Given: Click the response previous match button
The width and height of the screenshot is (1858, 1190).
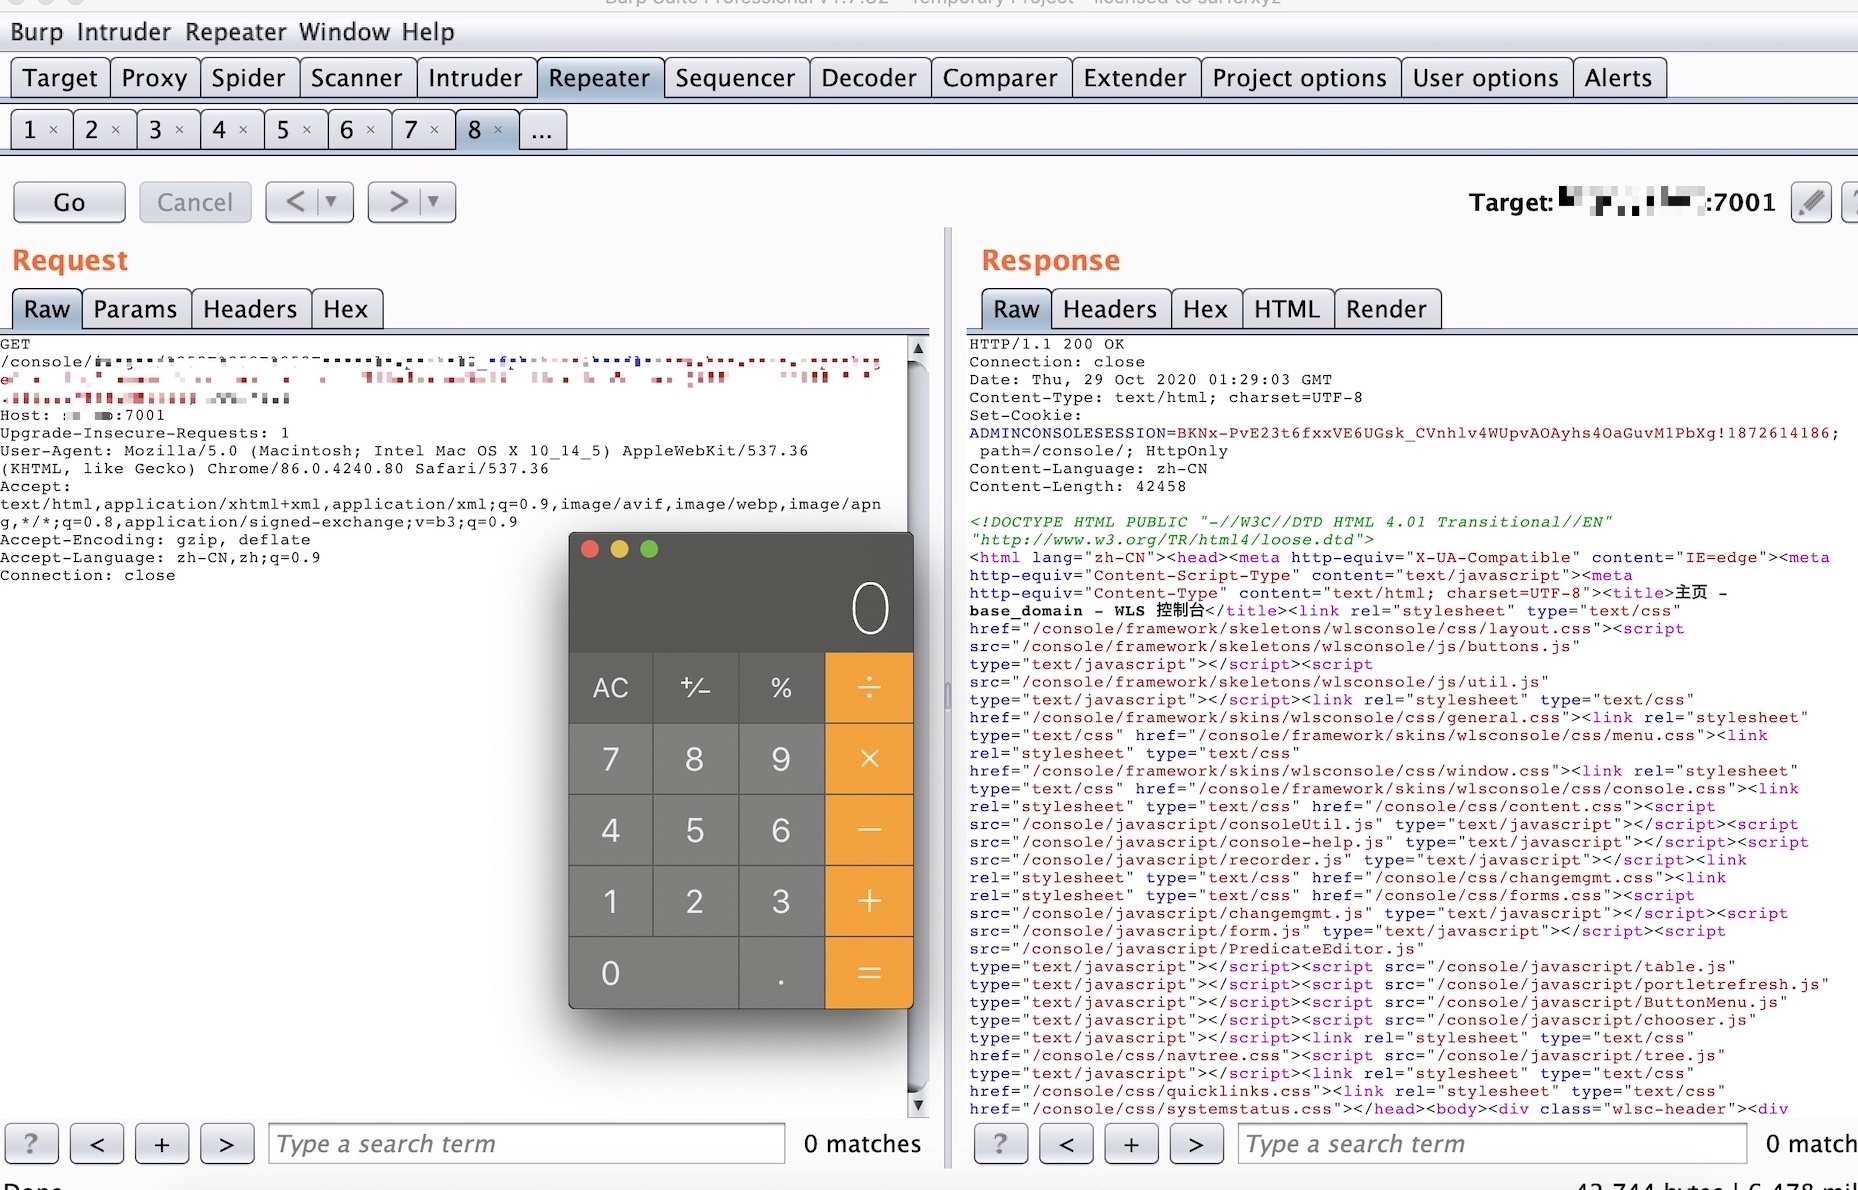Looking at the screenshot, I should (1066, 1144).
